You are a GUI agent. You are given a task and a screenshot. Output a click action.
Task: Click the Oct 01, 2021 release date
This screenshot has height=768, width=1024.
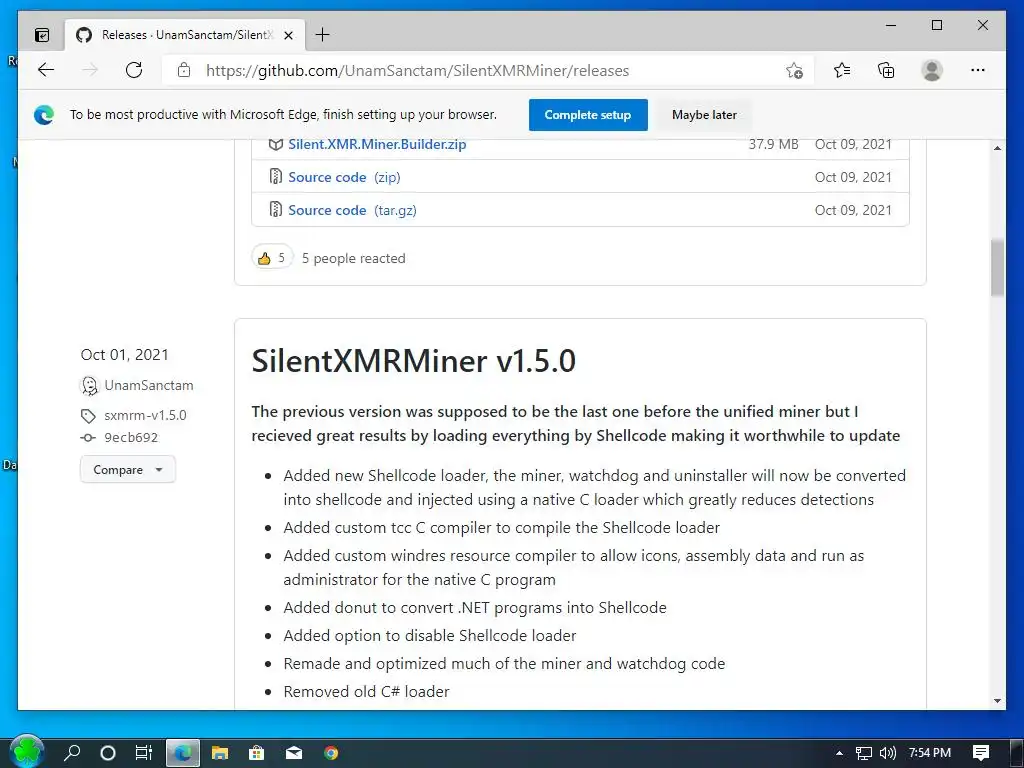[x=124, y=355]
